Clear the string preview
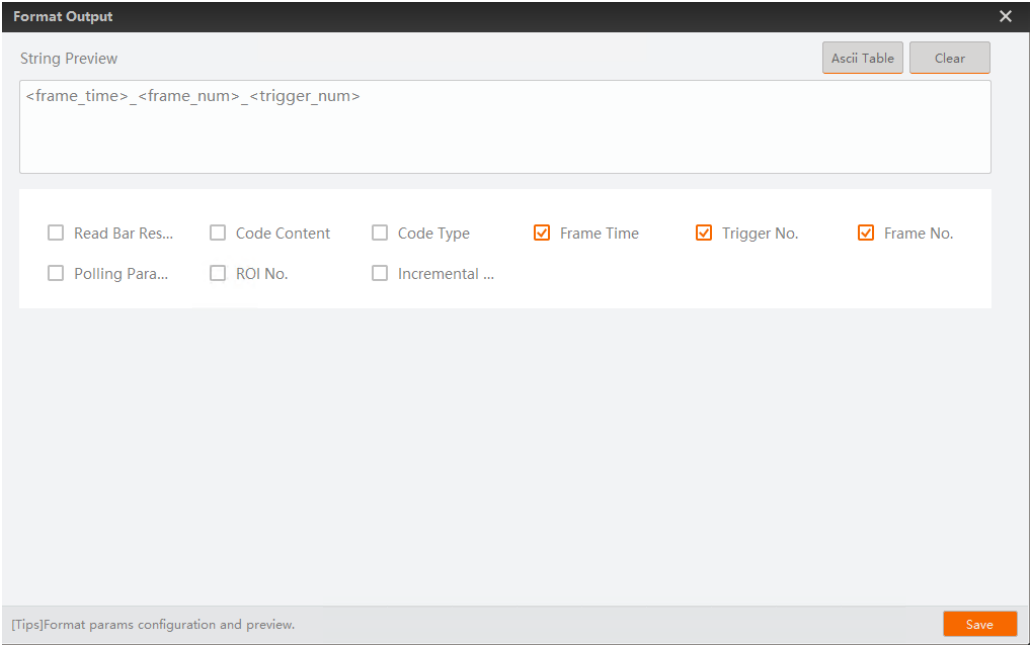The image size is (1030, 645). tap(950, 58)
